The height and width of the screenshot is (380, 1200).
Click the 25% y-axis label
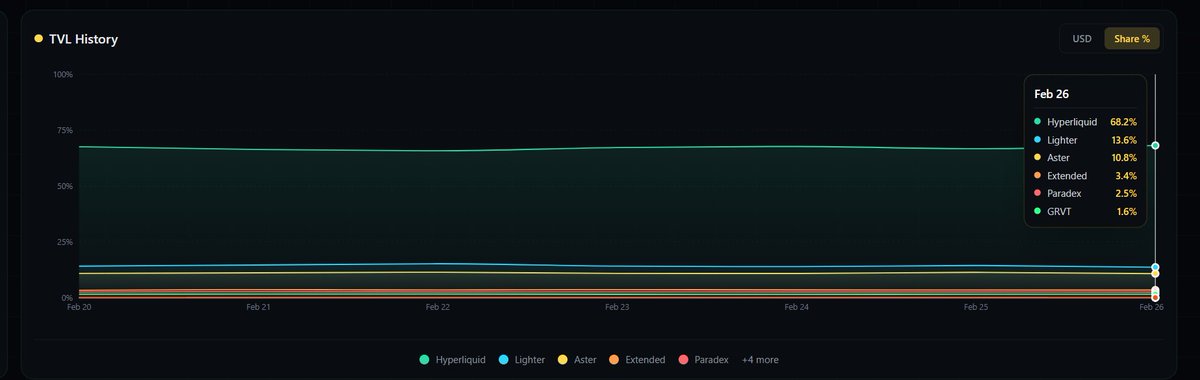64,242
